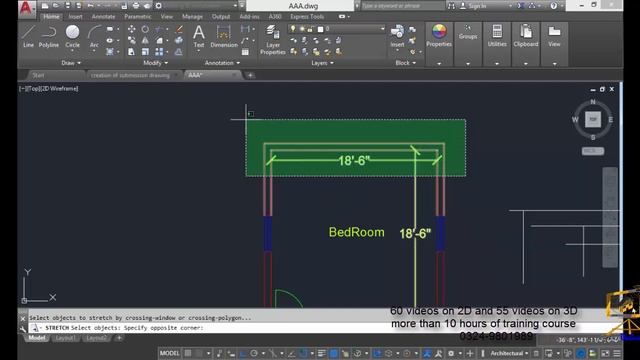Image resolution: width=640 pixels, height=360 pixels.
Task: Open the Manage ribbon tab
Action: pos(192,17)
